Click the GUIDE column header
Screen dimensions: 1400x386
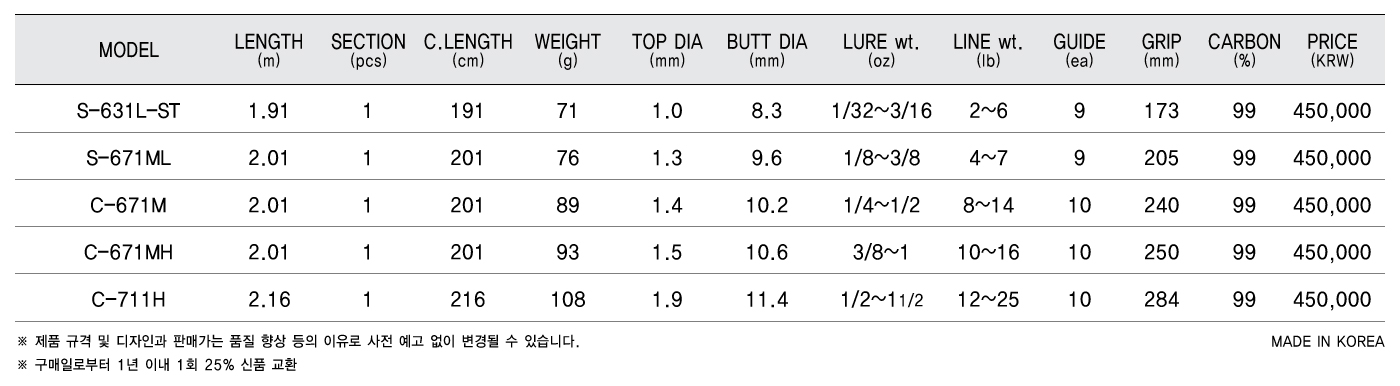click(1079, 50)
